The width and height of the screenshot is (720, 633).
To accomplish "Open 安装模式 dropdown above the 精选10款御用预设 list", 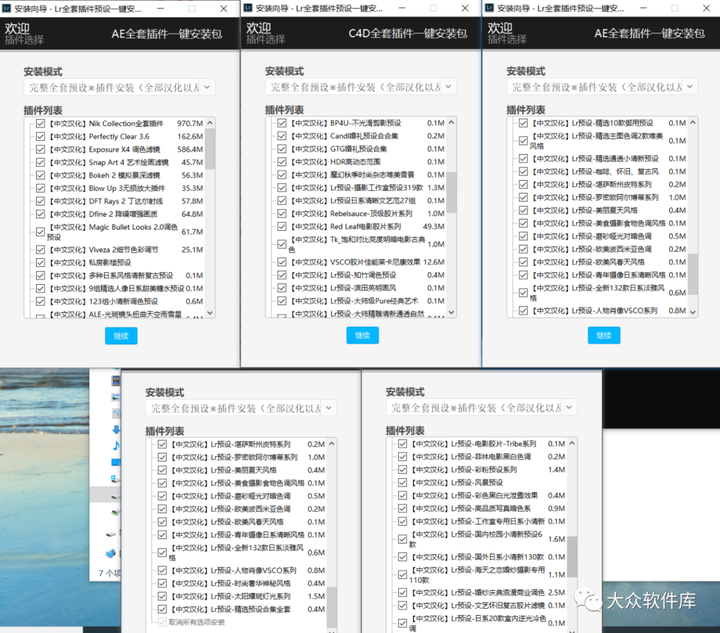I will point(602,87).
